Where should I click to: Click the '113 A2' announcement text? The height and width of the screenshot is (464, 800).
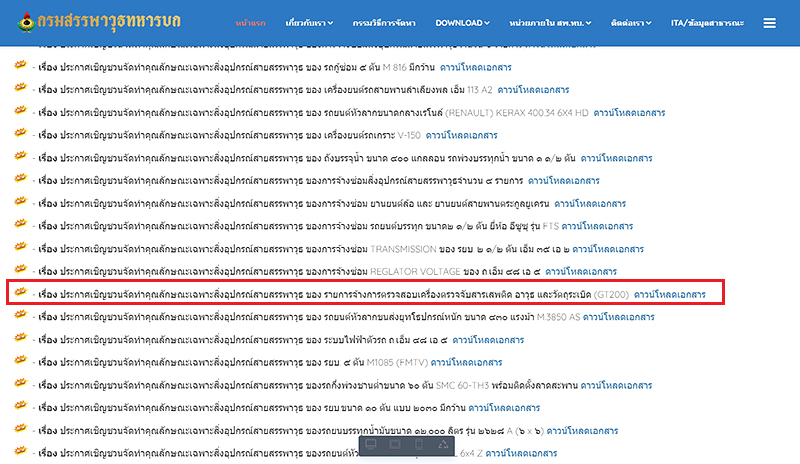480,90
